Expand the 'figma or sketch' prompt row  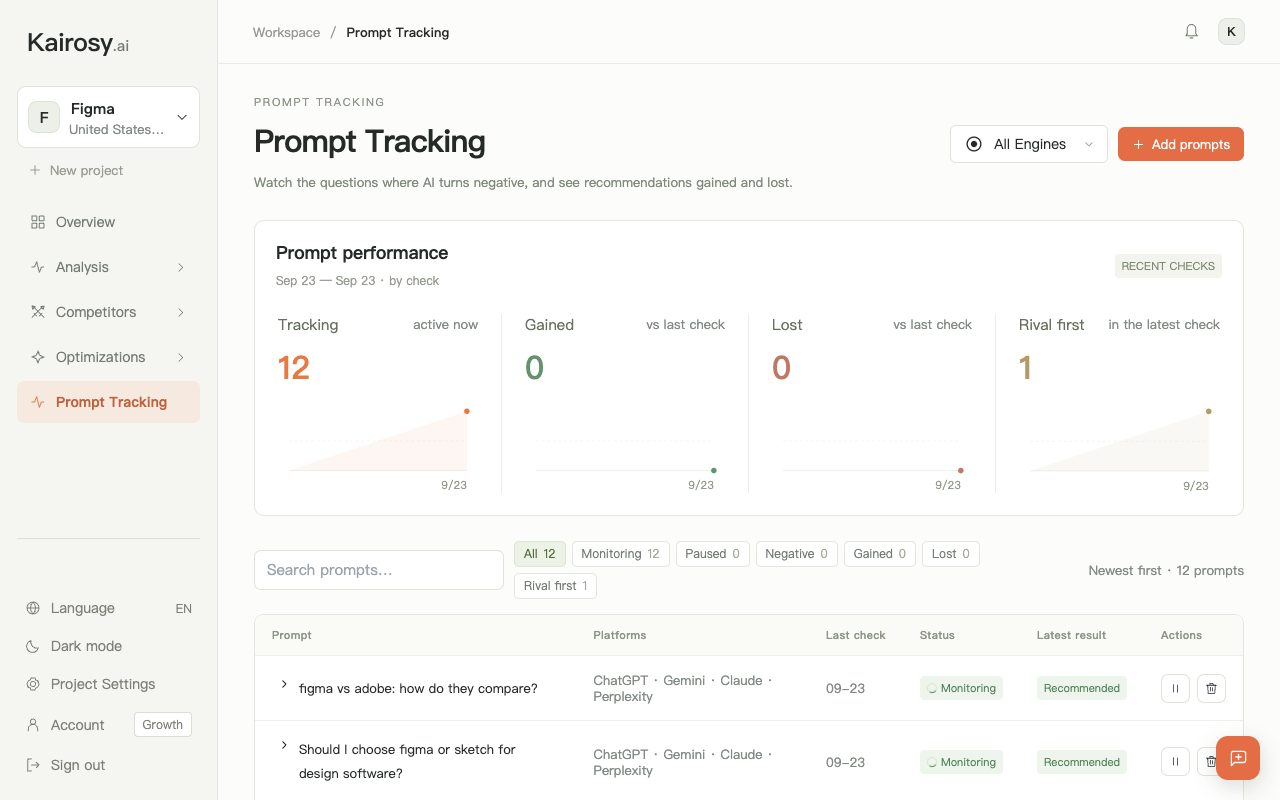(284, 745)
